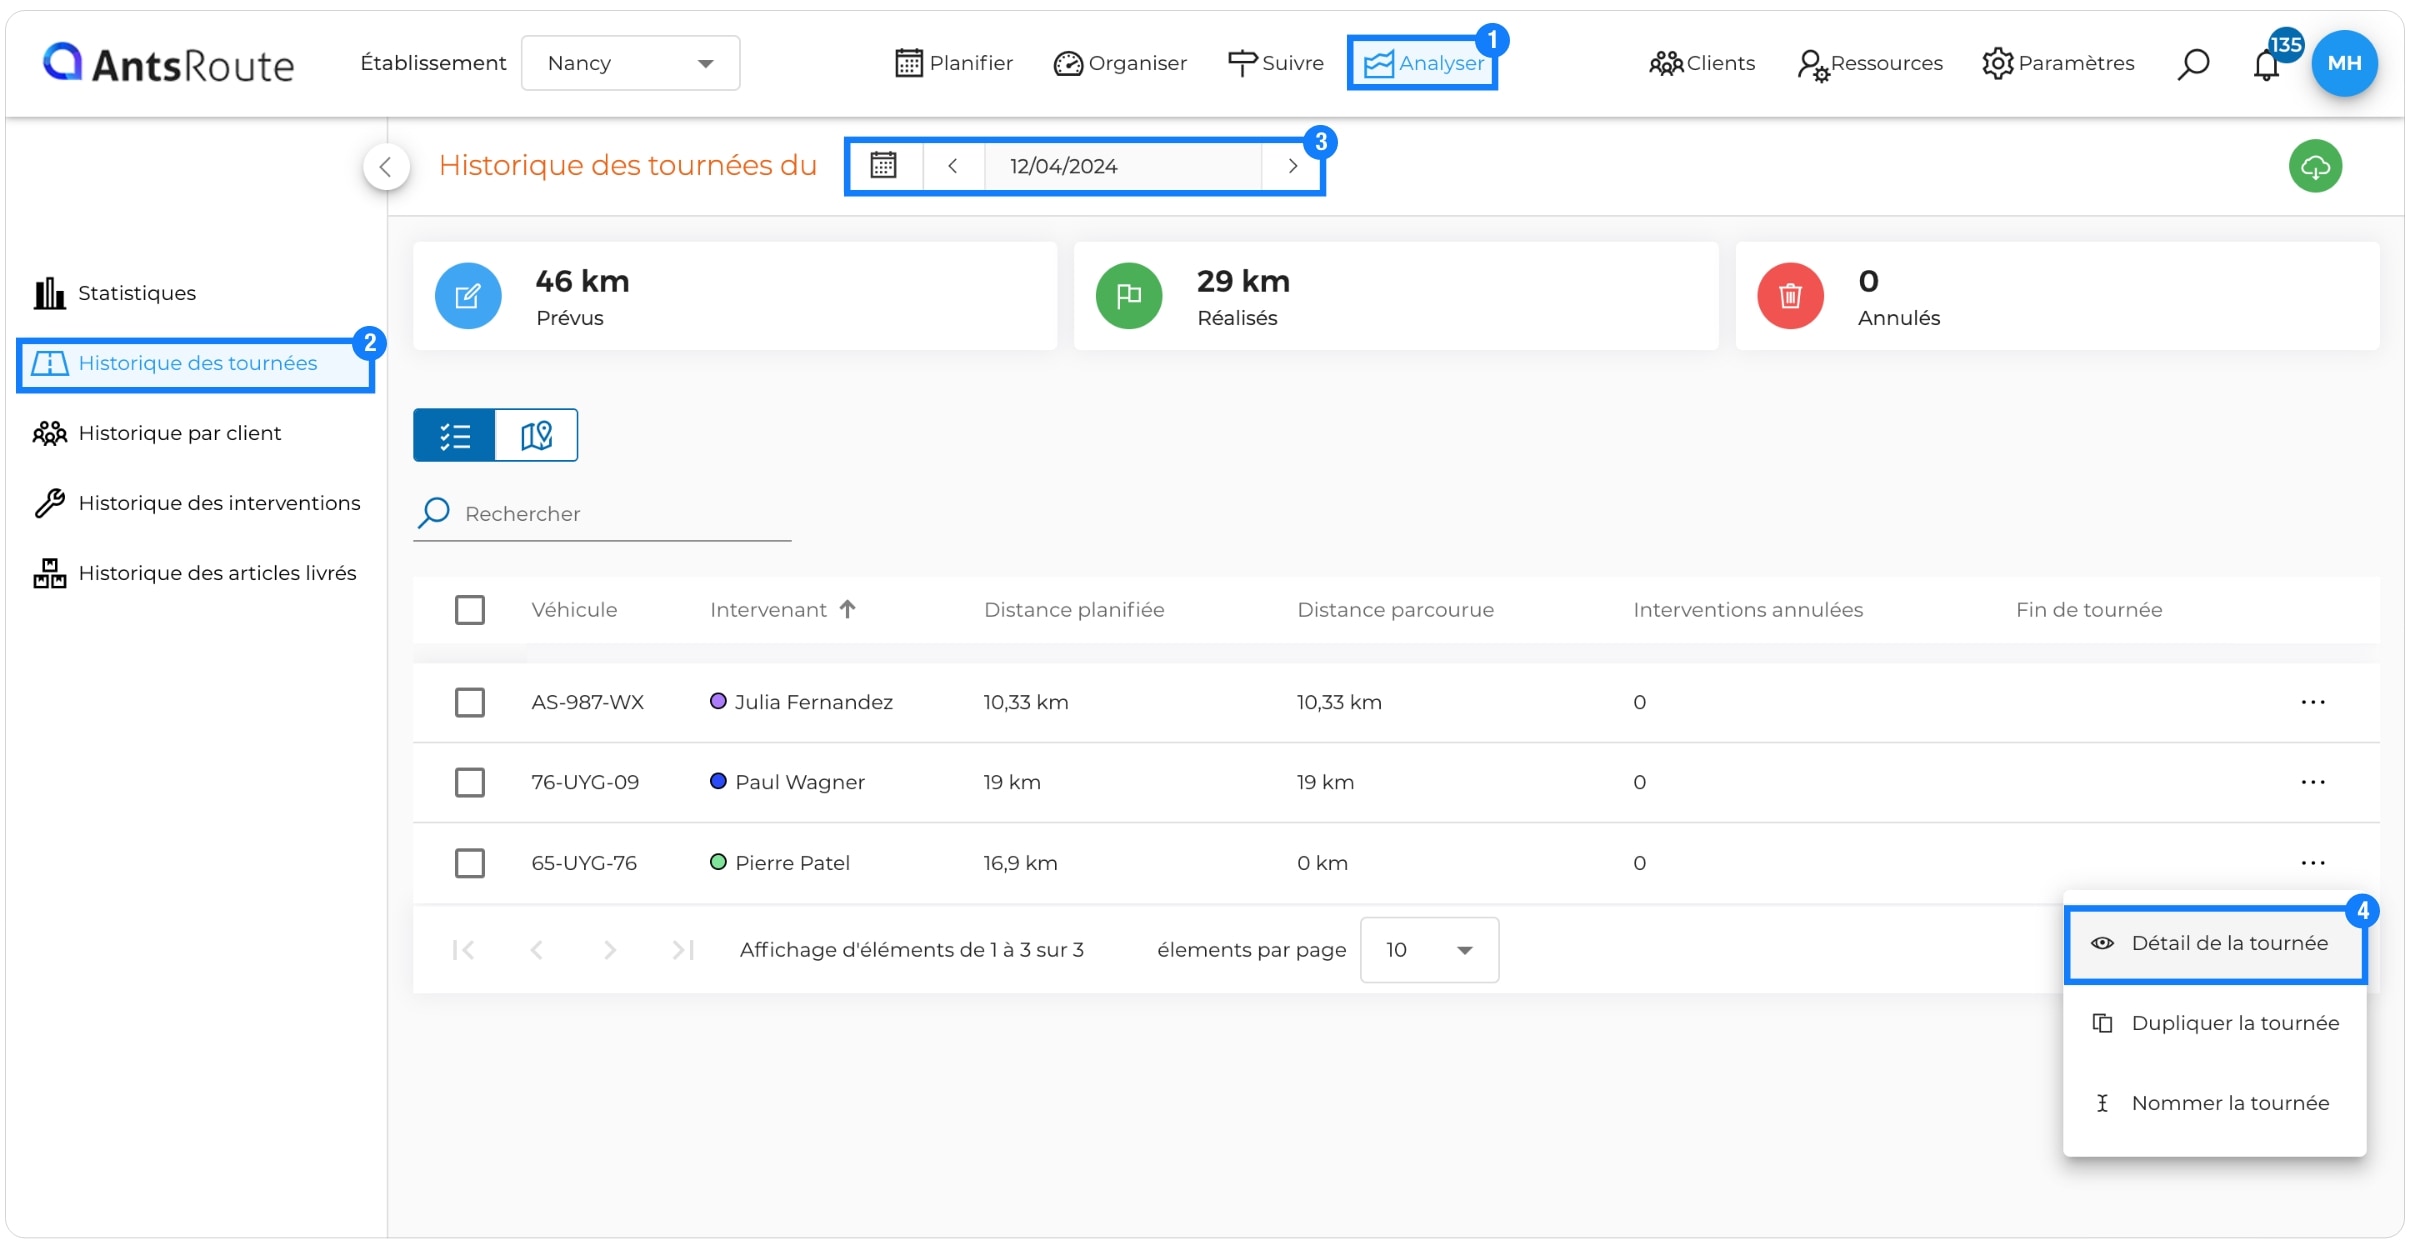The height and width of the screenshot is (1246, 2410).
Task: Toggle the select-all checkbox in table header
Action: point(470,610)
